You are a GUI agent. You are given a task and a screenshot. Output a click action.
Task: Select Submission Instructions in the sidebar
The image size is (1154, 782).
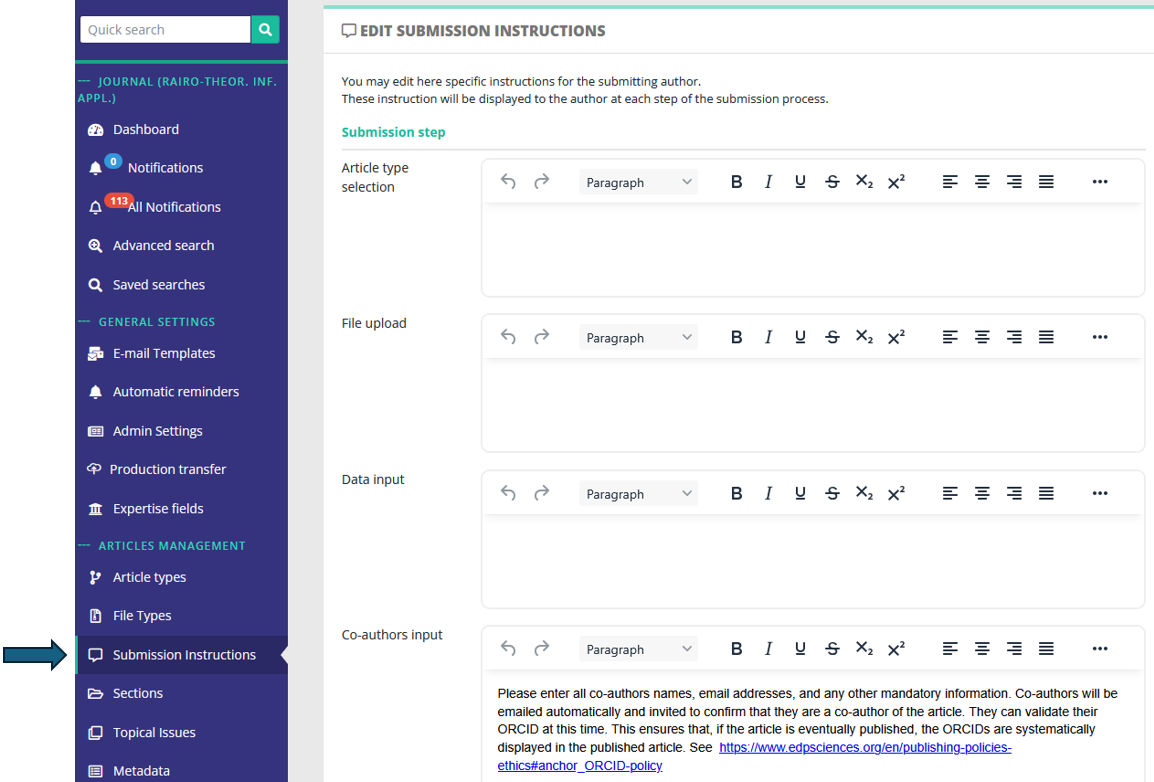coord(184,655)
